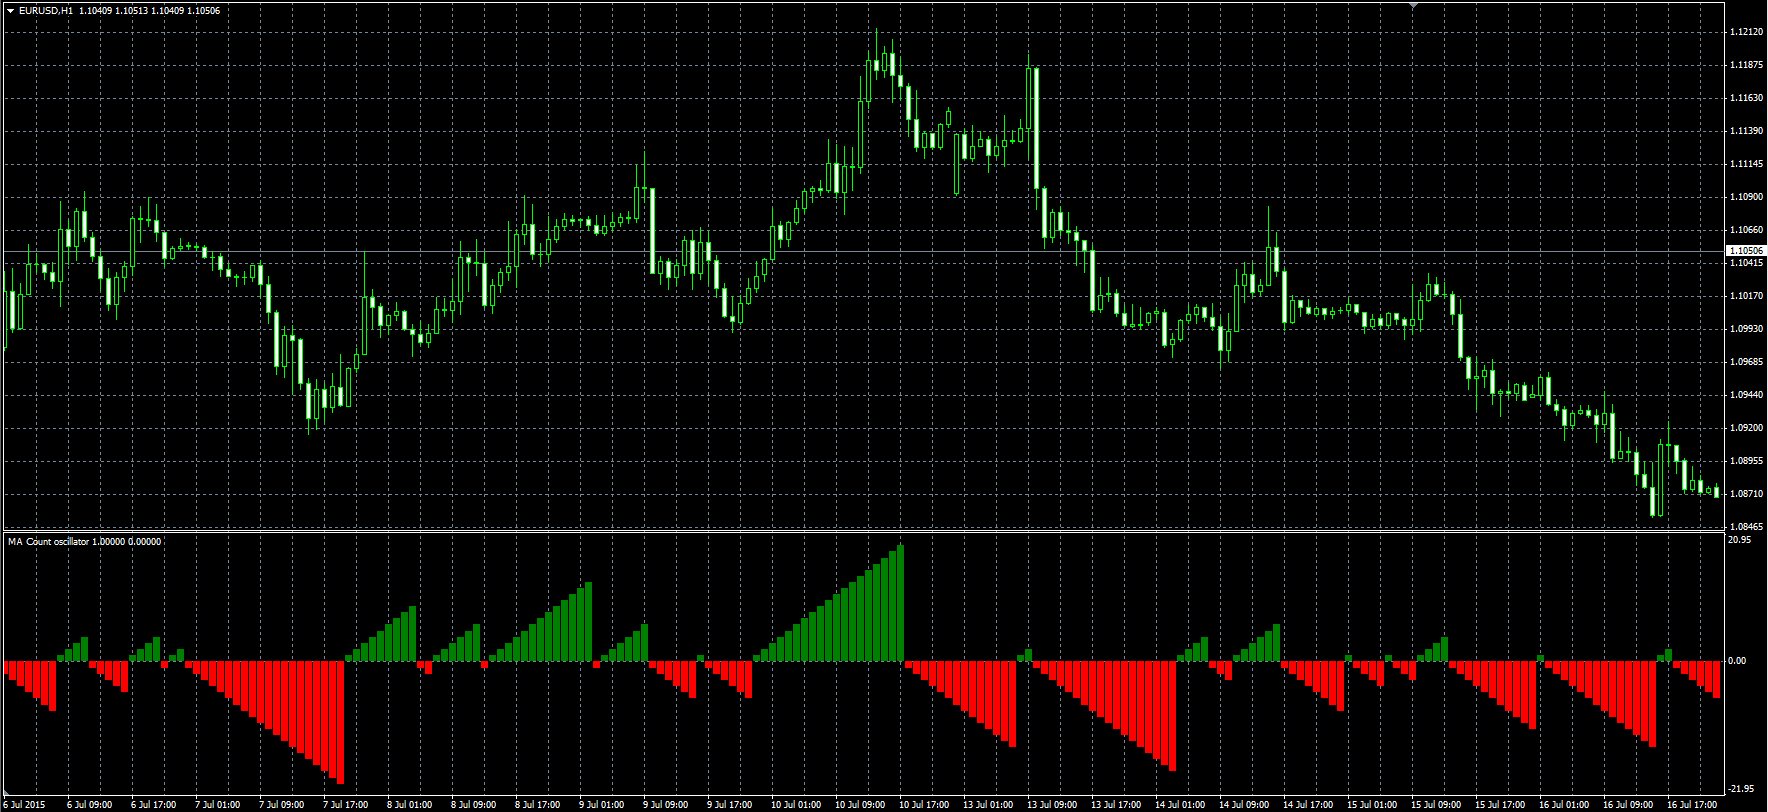The image size is (1768, 812).
Task: Click the 1.11875 price axis label
Action: (x=1746, y=65)
